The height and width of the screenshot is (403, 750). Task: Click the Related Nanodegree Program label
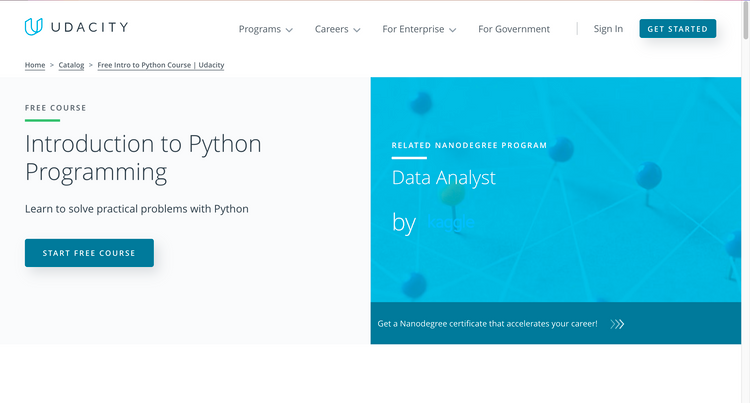click(x=469, y=145)
